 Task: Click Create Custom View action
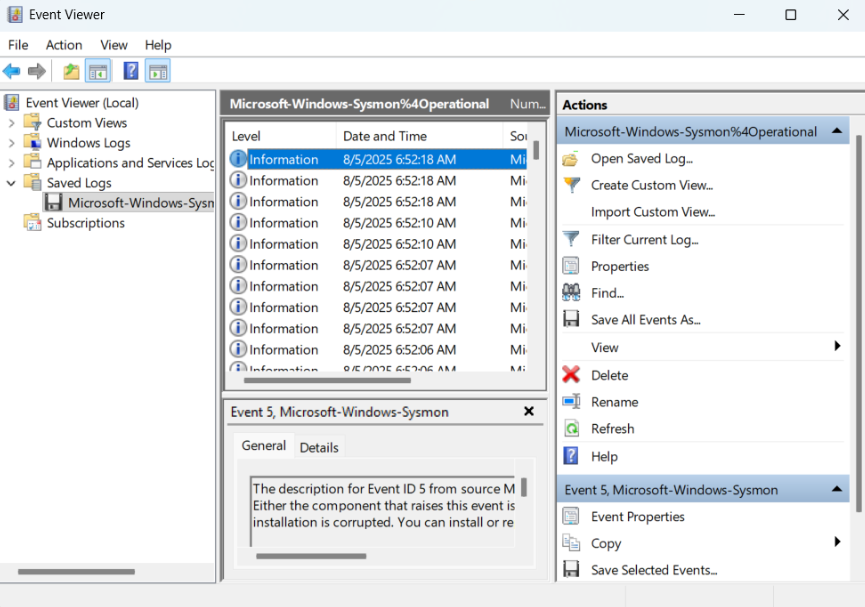tap(651, 185)
